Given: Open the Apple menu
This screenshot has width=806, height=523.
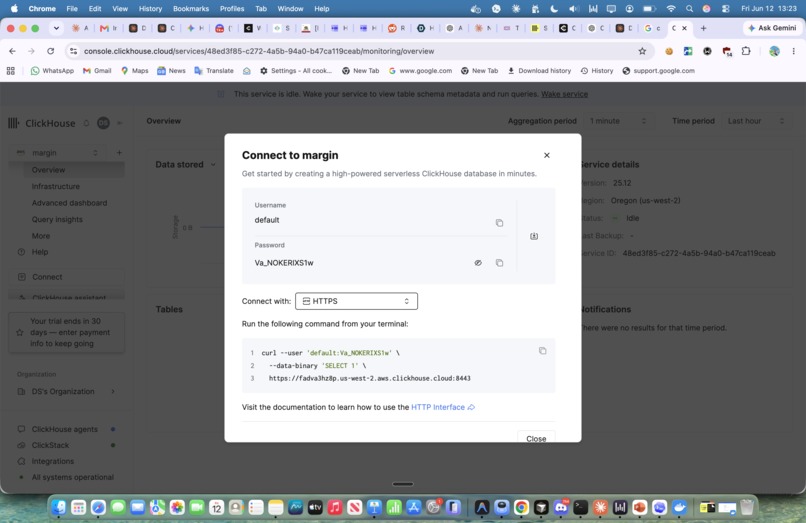Looking at the screenshot, I should pyautogui.click(x=14, y=9).
